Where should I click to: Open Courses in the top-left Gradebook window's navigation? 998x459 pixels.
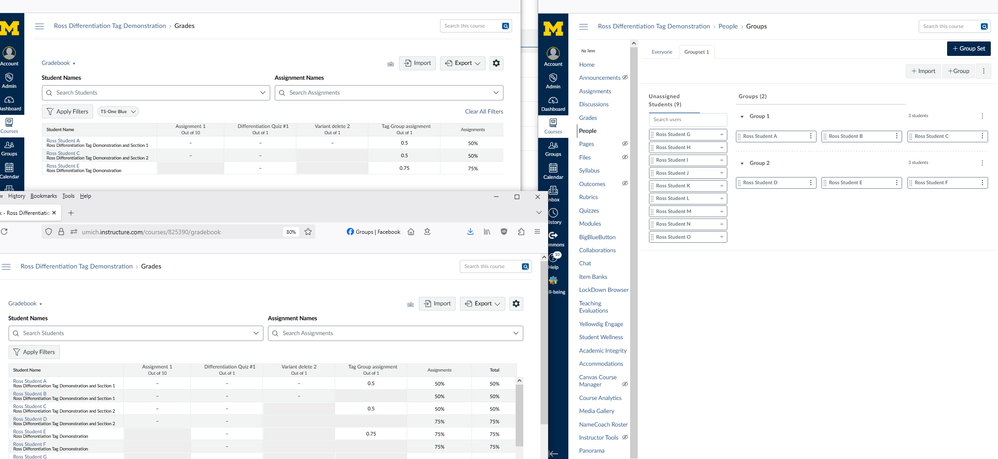point(9,125)
